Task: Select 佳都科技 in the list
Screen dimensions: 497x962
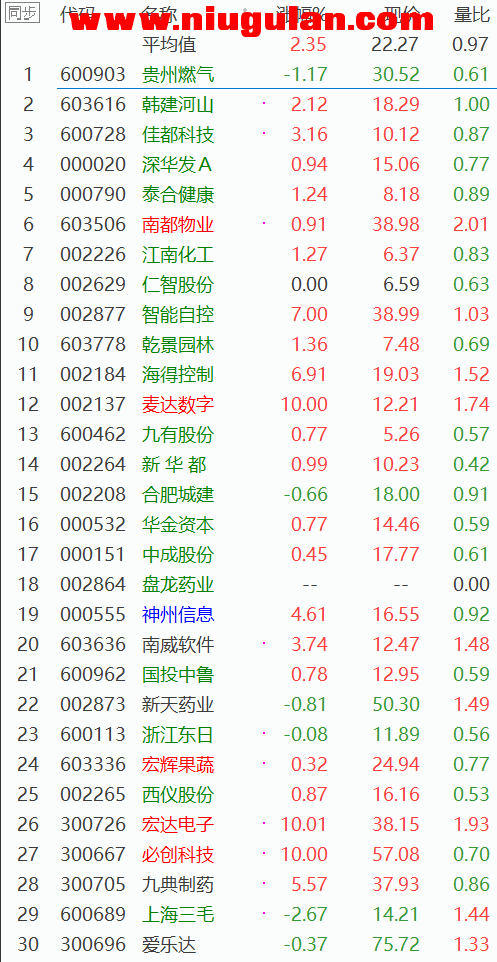Action: click(178, 134)
